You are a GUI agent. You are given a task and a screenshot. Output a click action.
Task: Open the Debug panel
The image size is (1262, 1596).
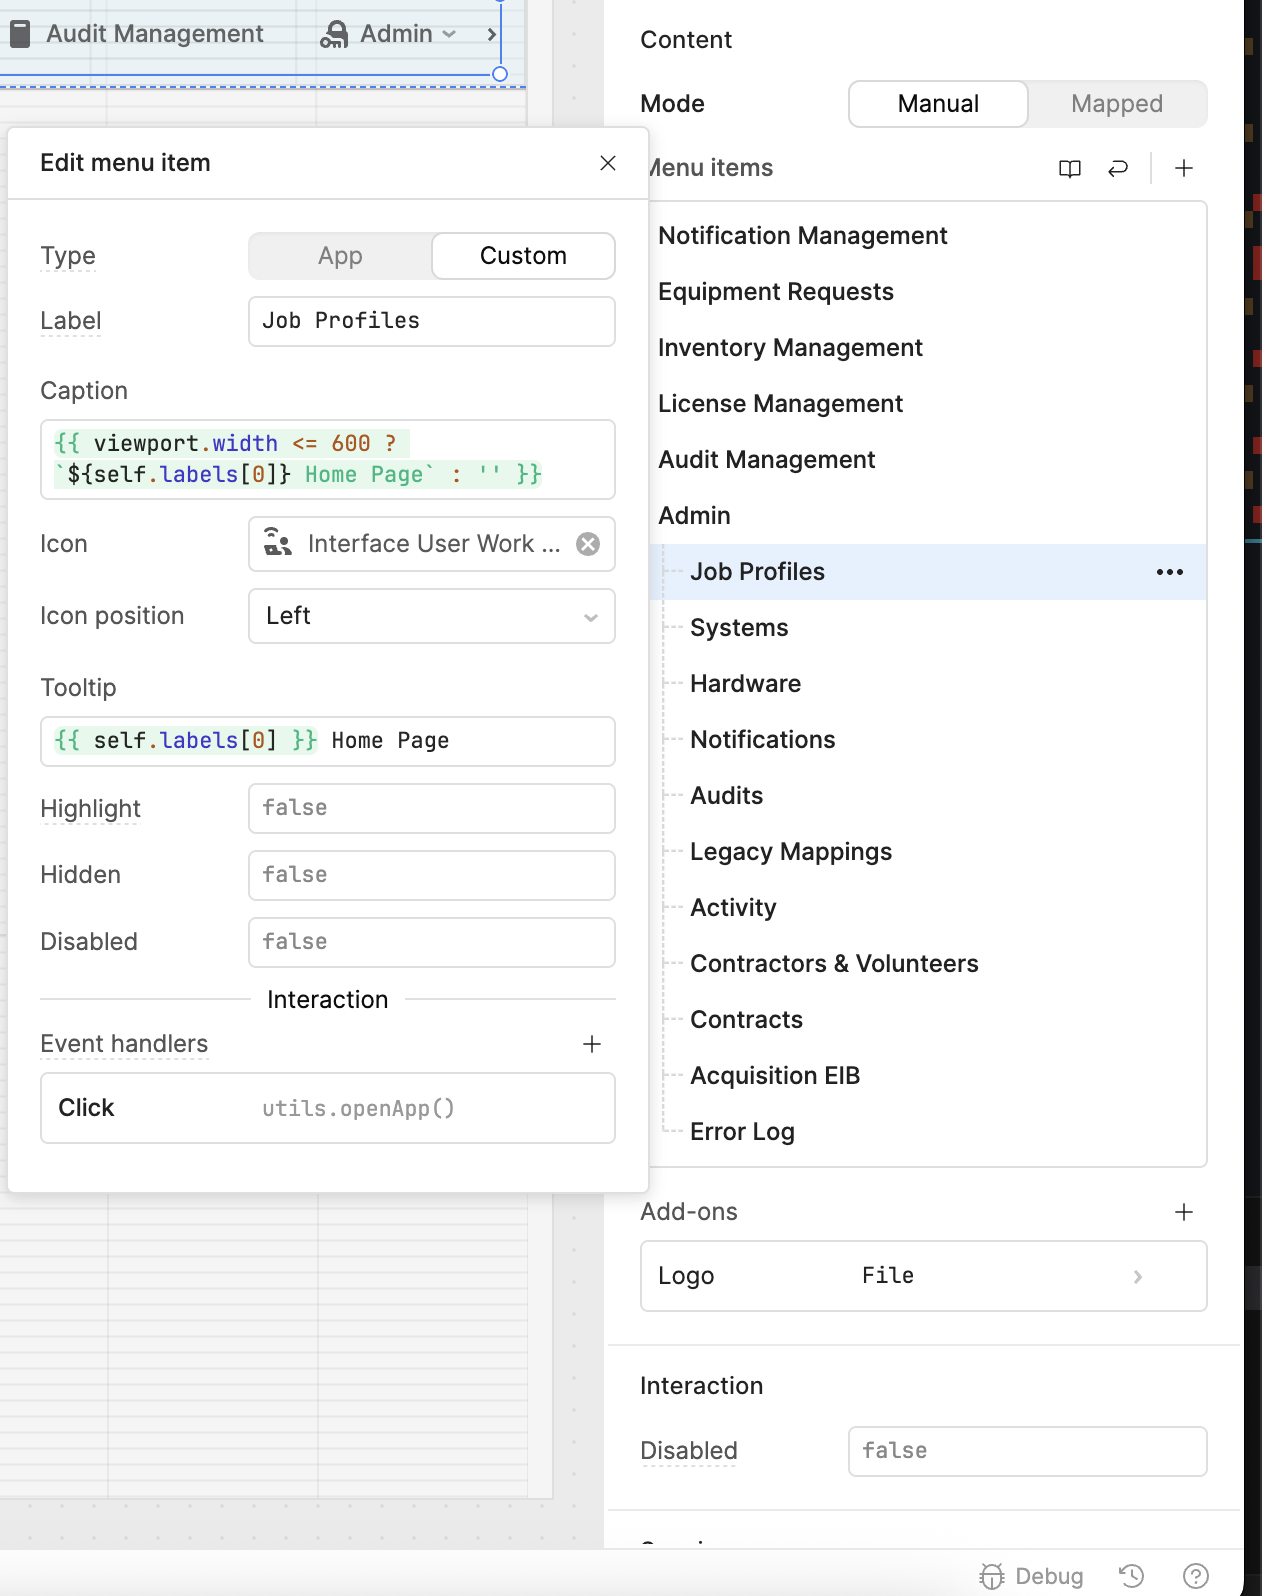tap(1032, 1576)
